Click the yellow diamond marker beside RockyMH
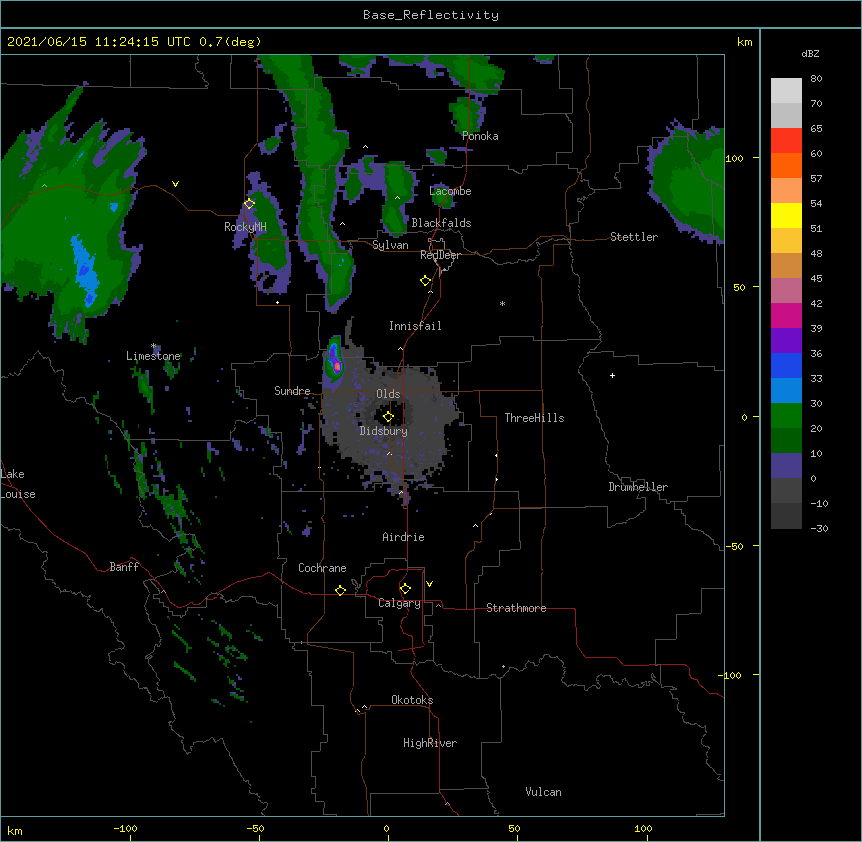862x842 pixels. [249, 204]
